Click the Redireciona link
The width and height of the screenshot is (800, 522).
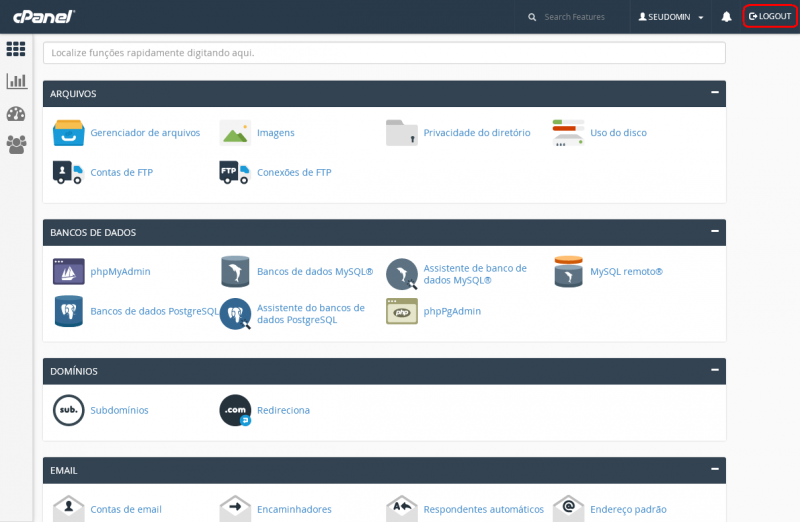(284, 410)
